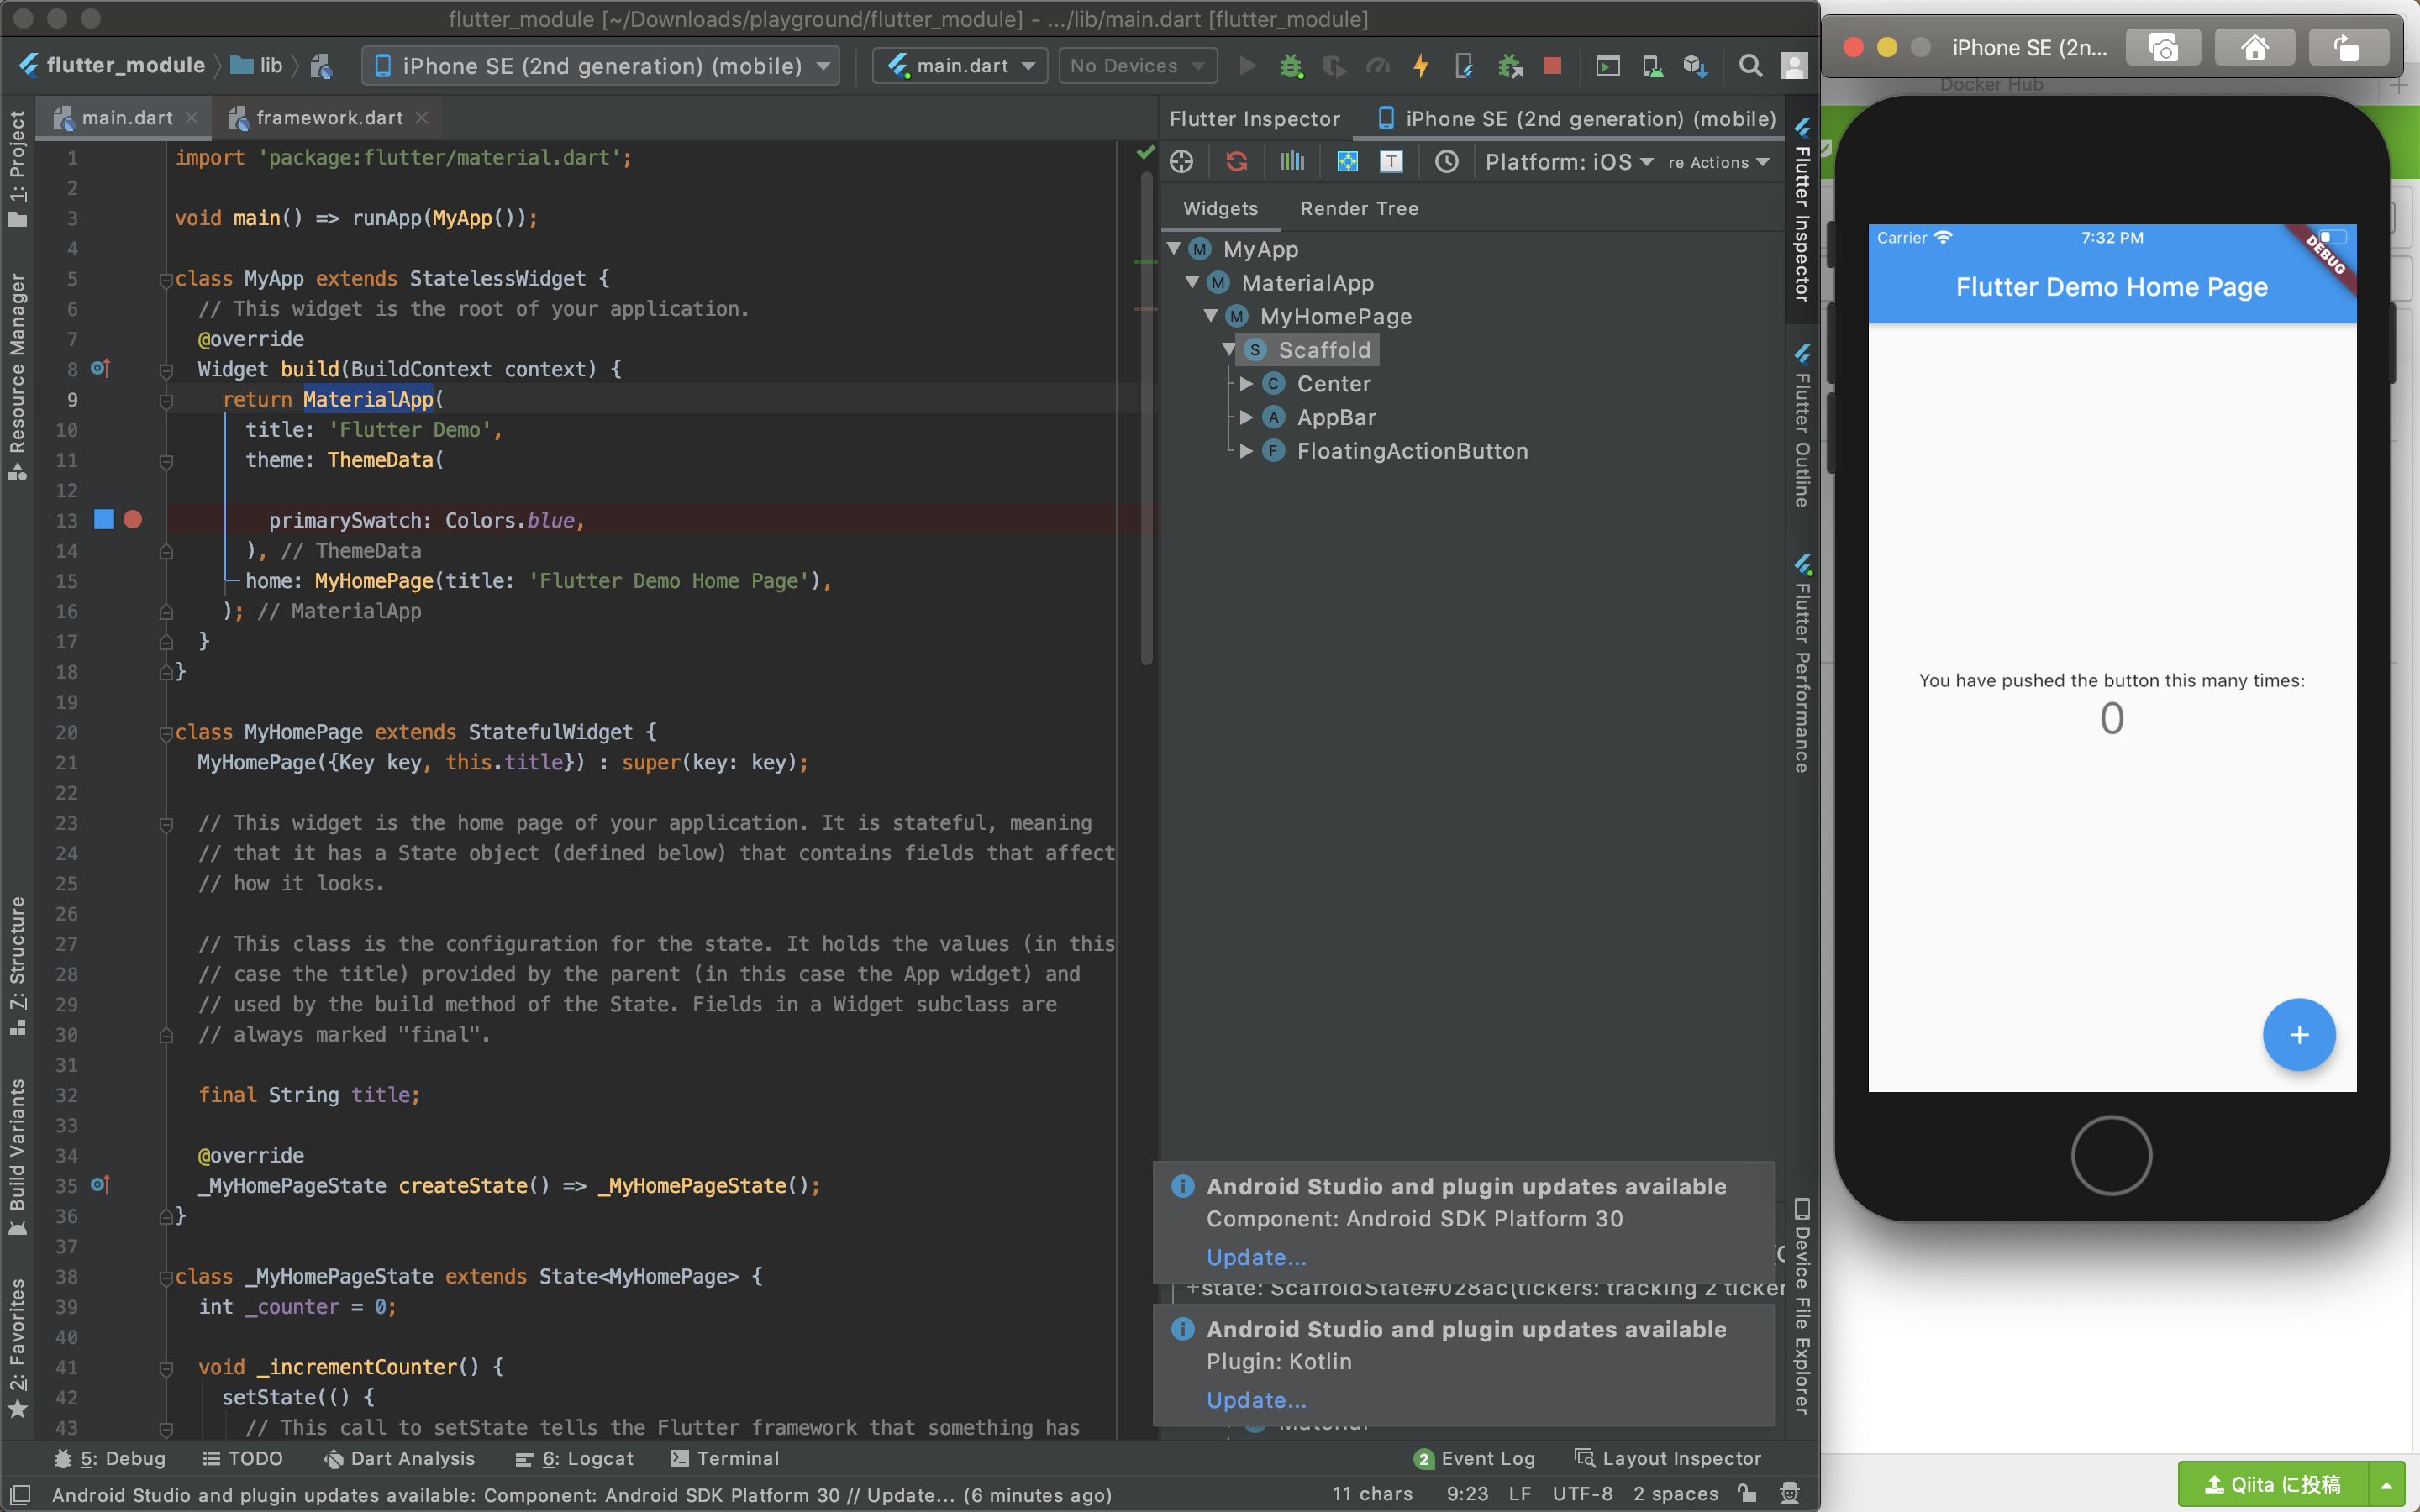Click the screenshot camera button on Simulator

coord(2163,48)
